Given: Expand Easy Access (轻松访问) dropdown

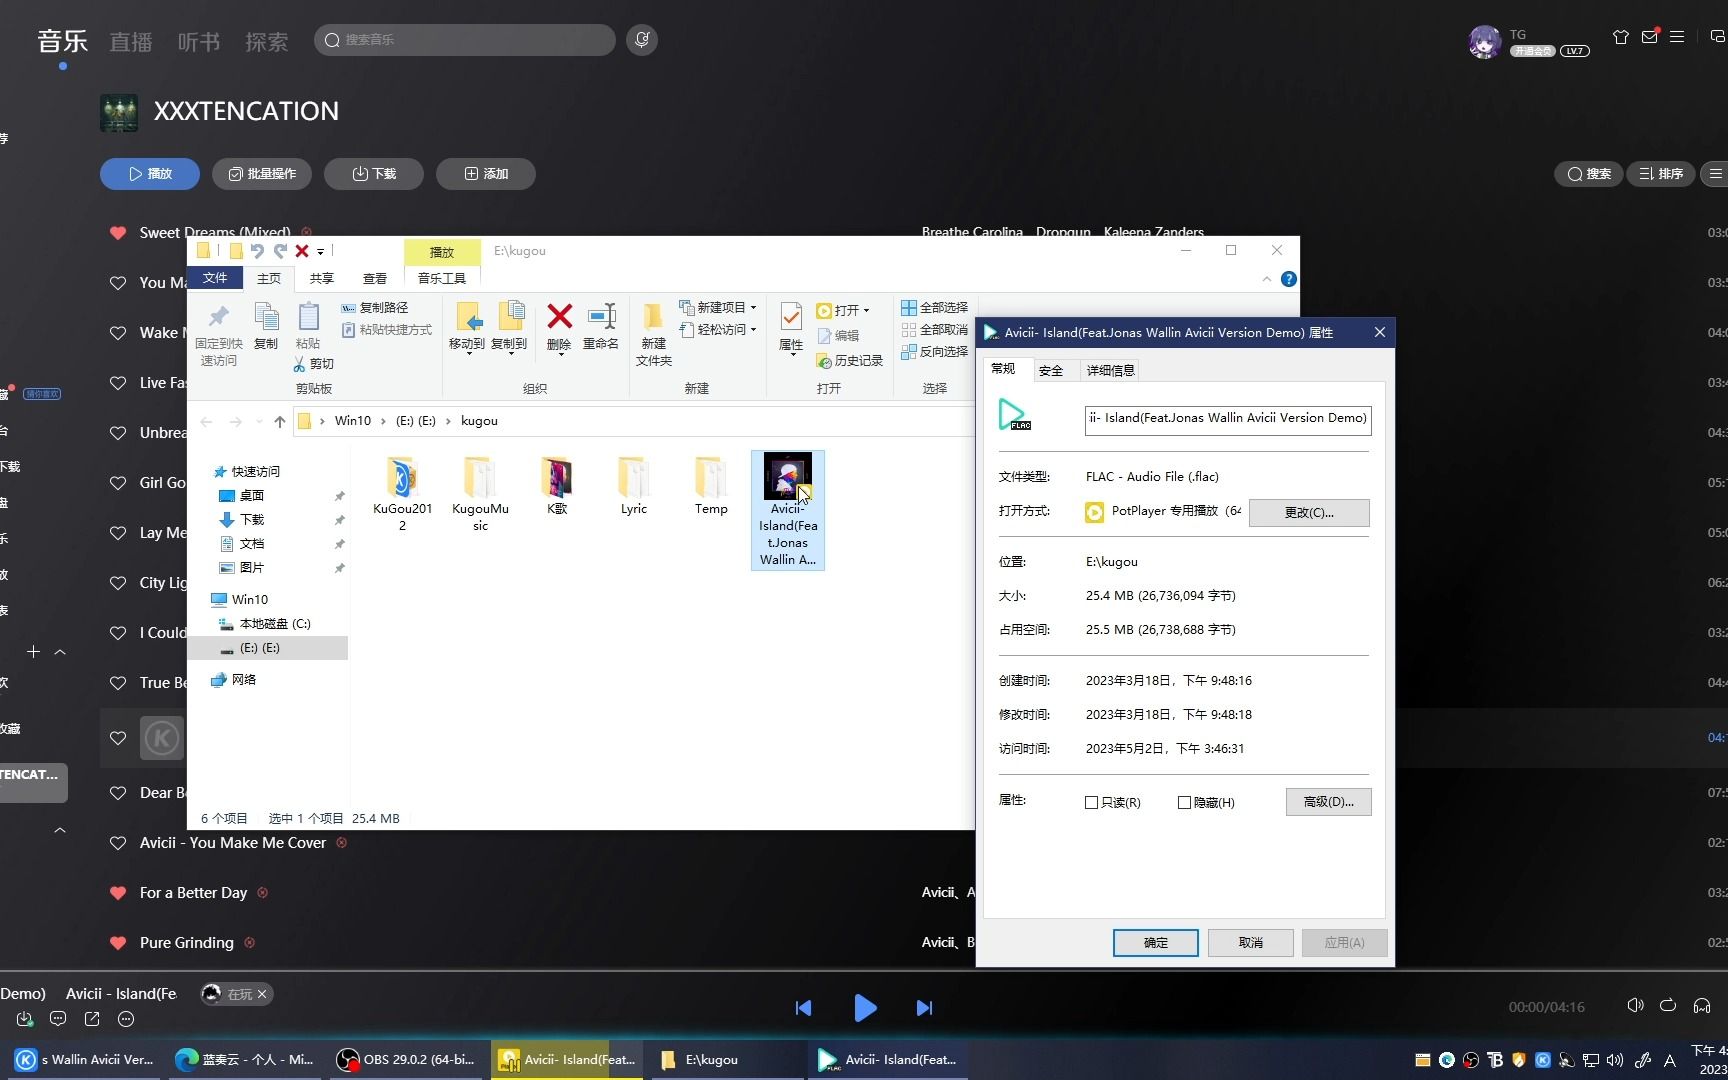Looking at the screenshot, I should tap(753, 329).
